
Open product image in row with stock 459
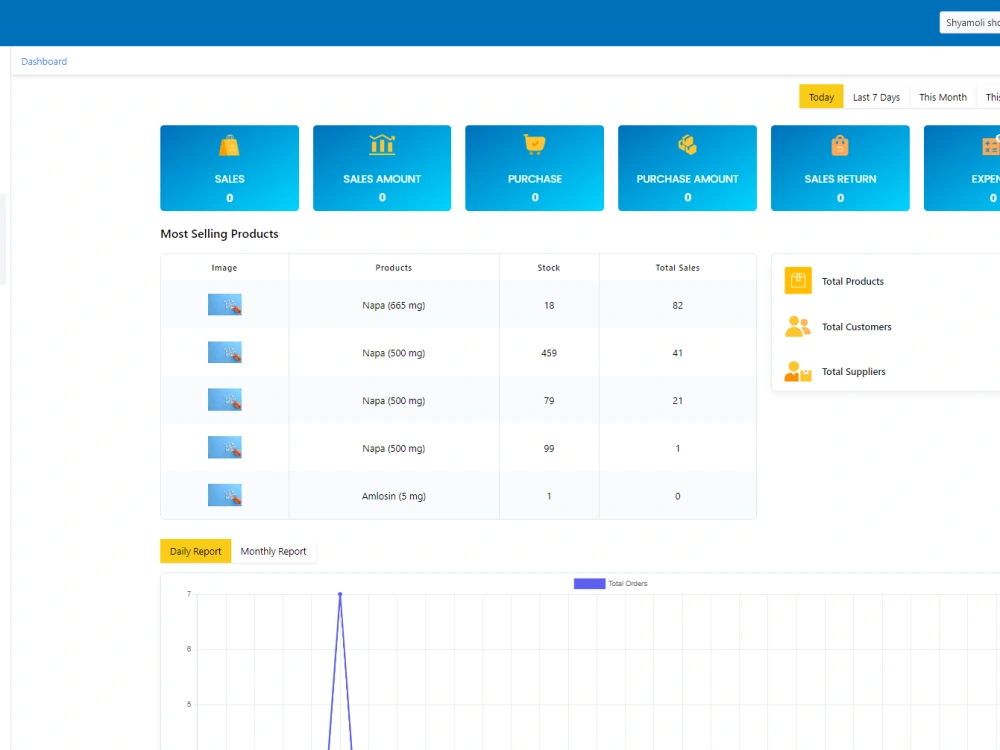tap(224, 352)
